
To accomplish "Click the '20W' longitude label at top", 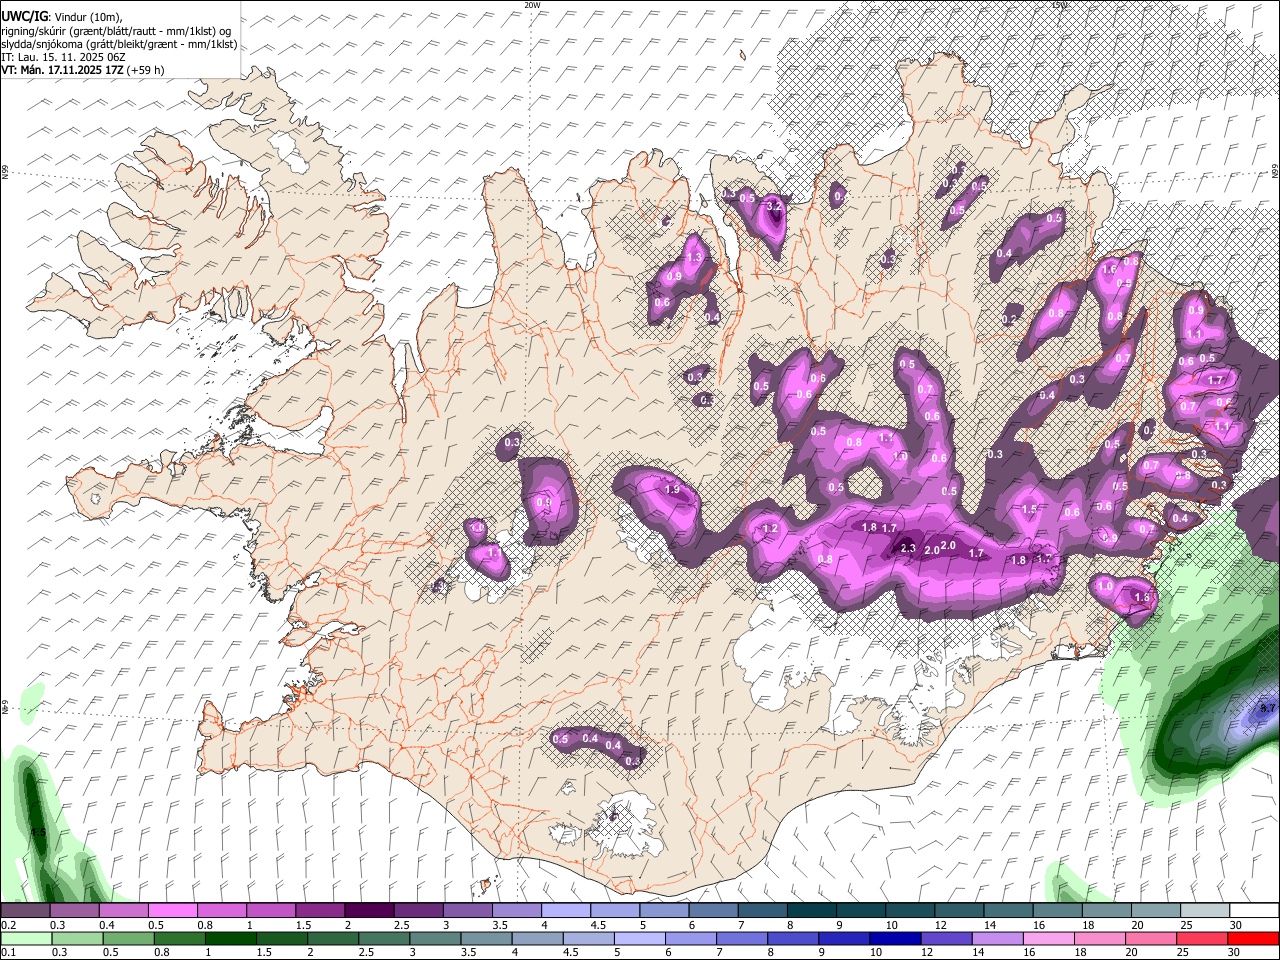I will 532,5.
